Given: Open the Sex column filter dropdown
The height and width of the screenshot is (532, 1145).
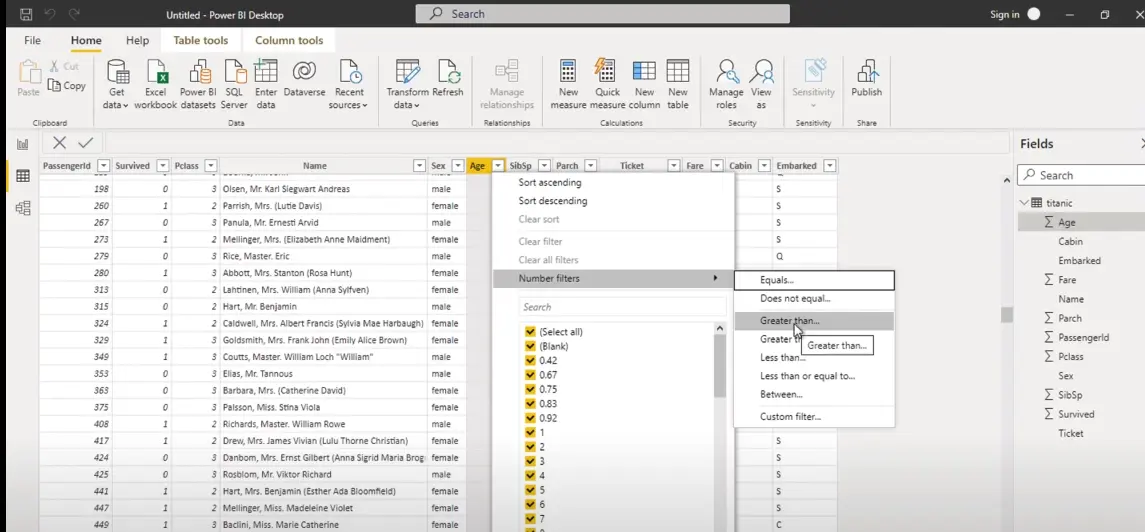Looking at the screenshot, I should 457,166.
